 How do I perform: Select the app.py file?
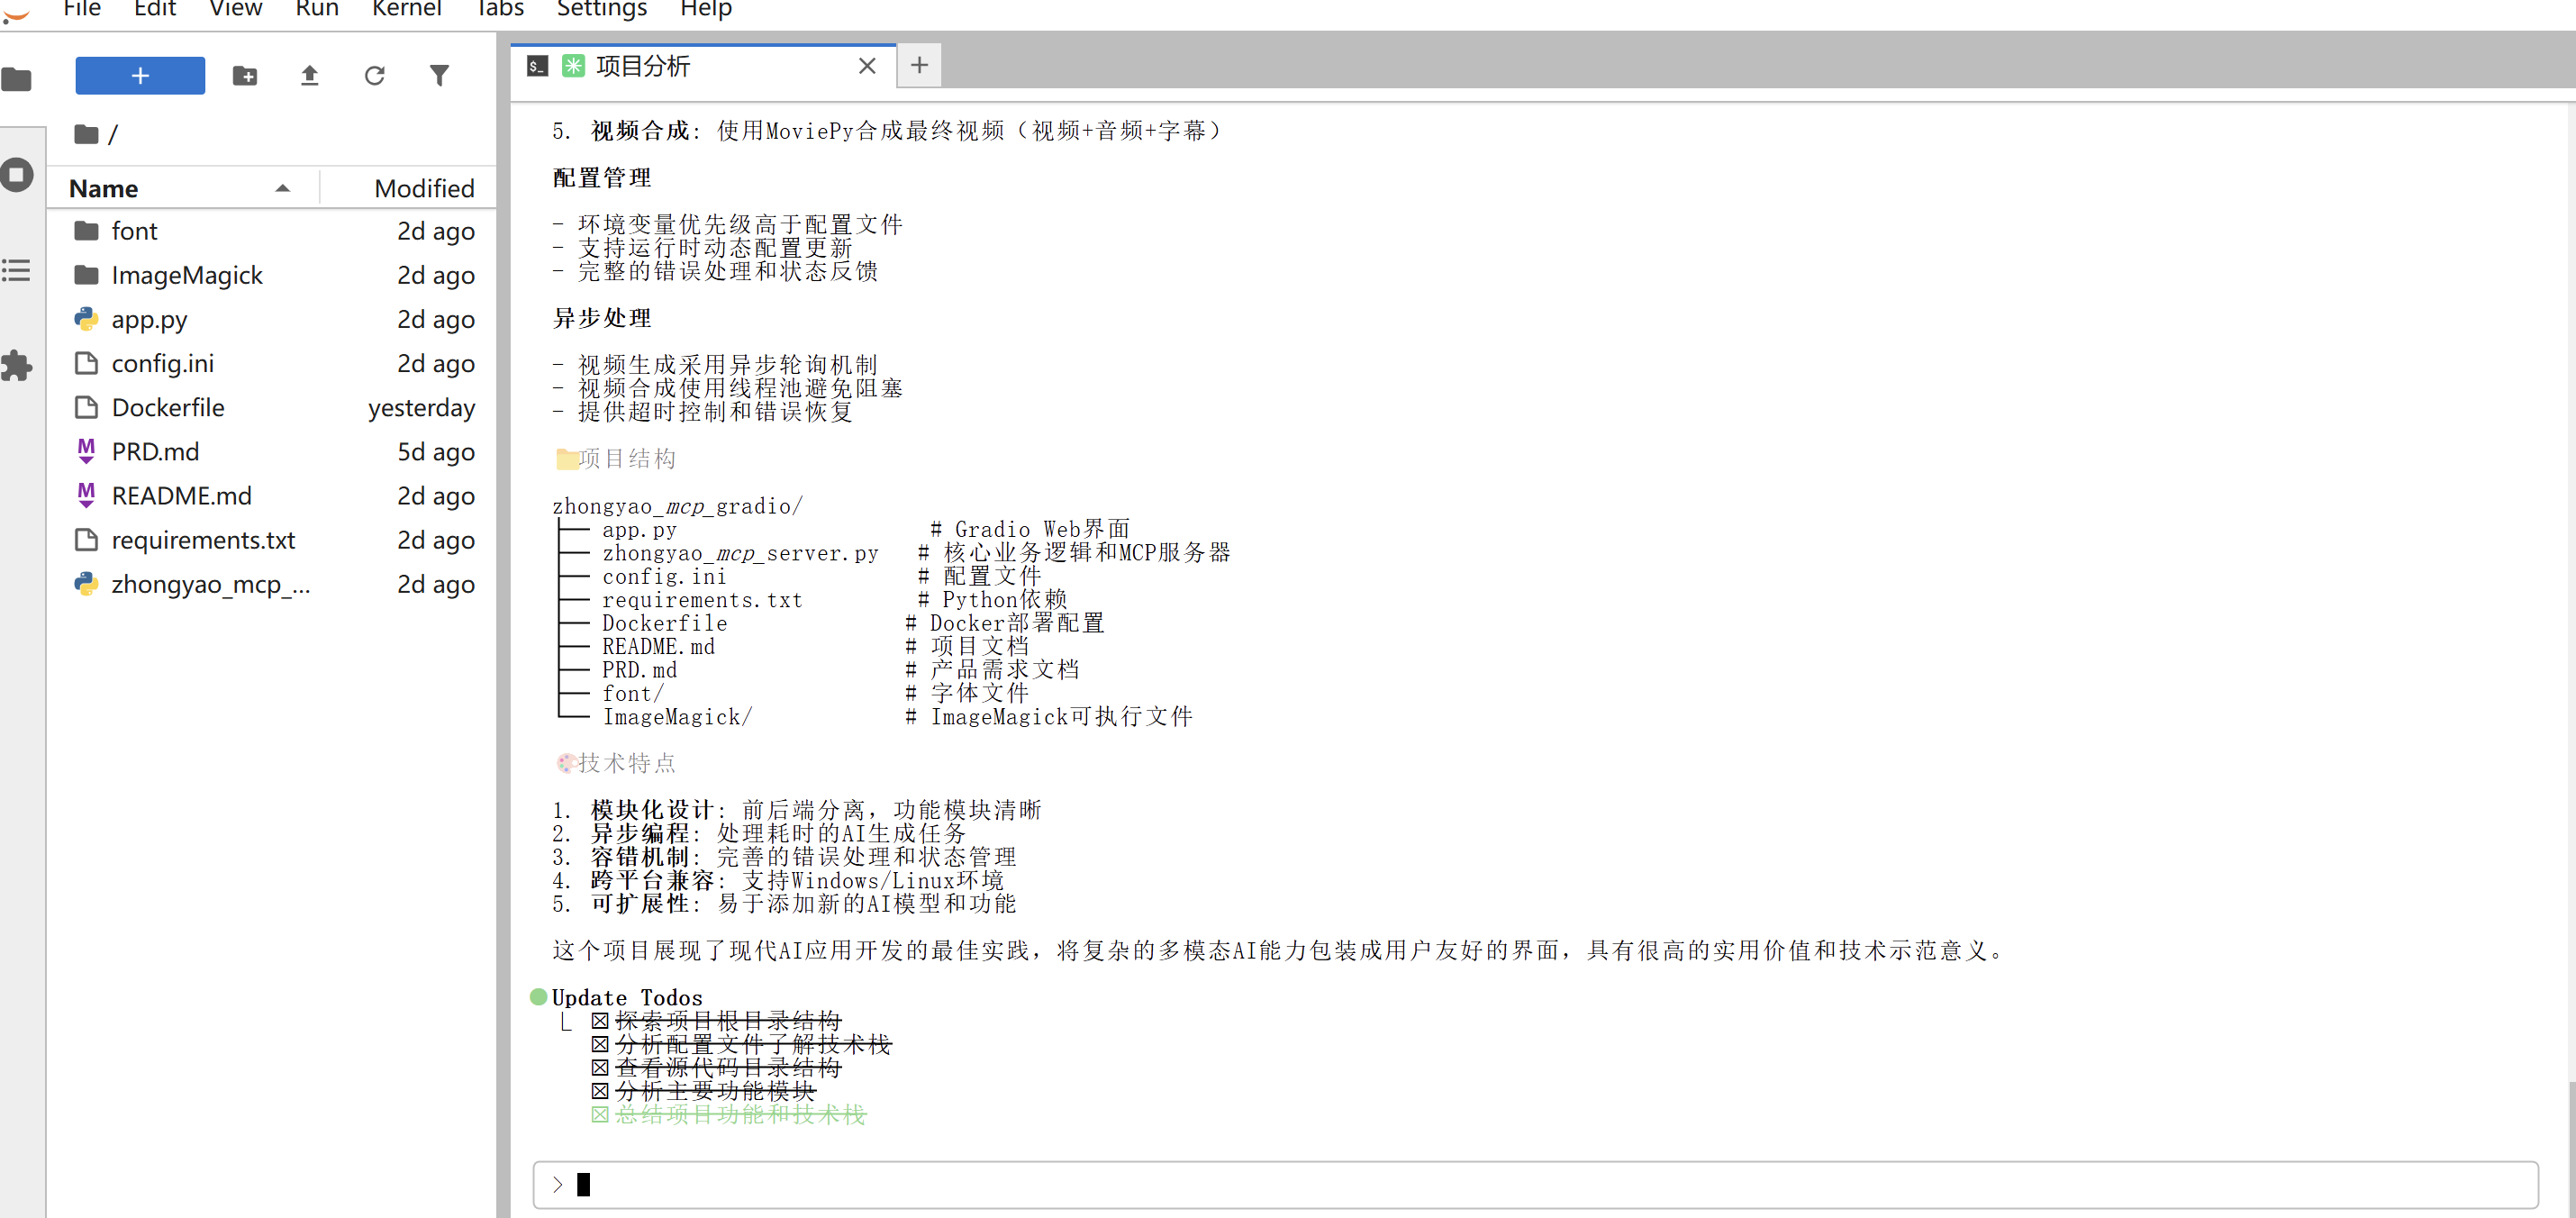[x=272, y=319]
